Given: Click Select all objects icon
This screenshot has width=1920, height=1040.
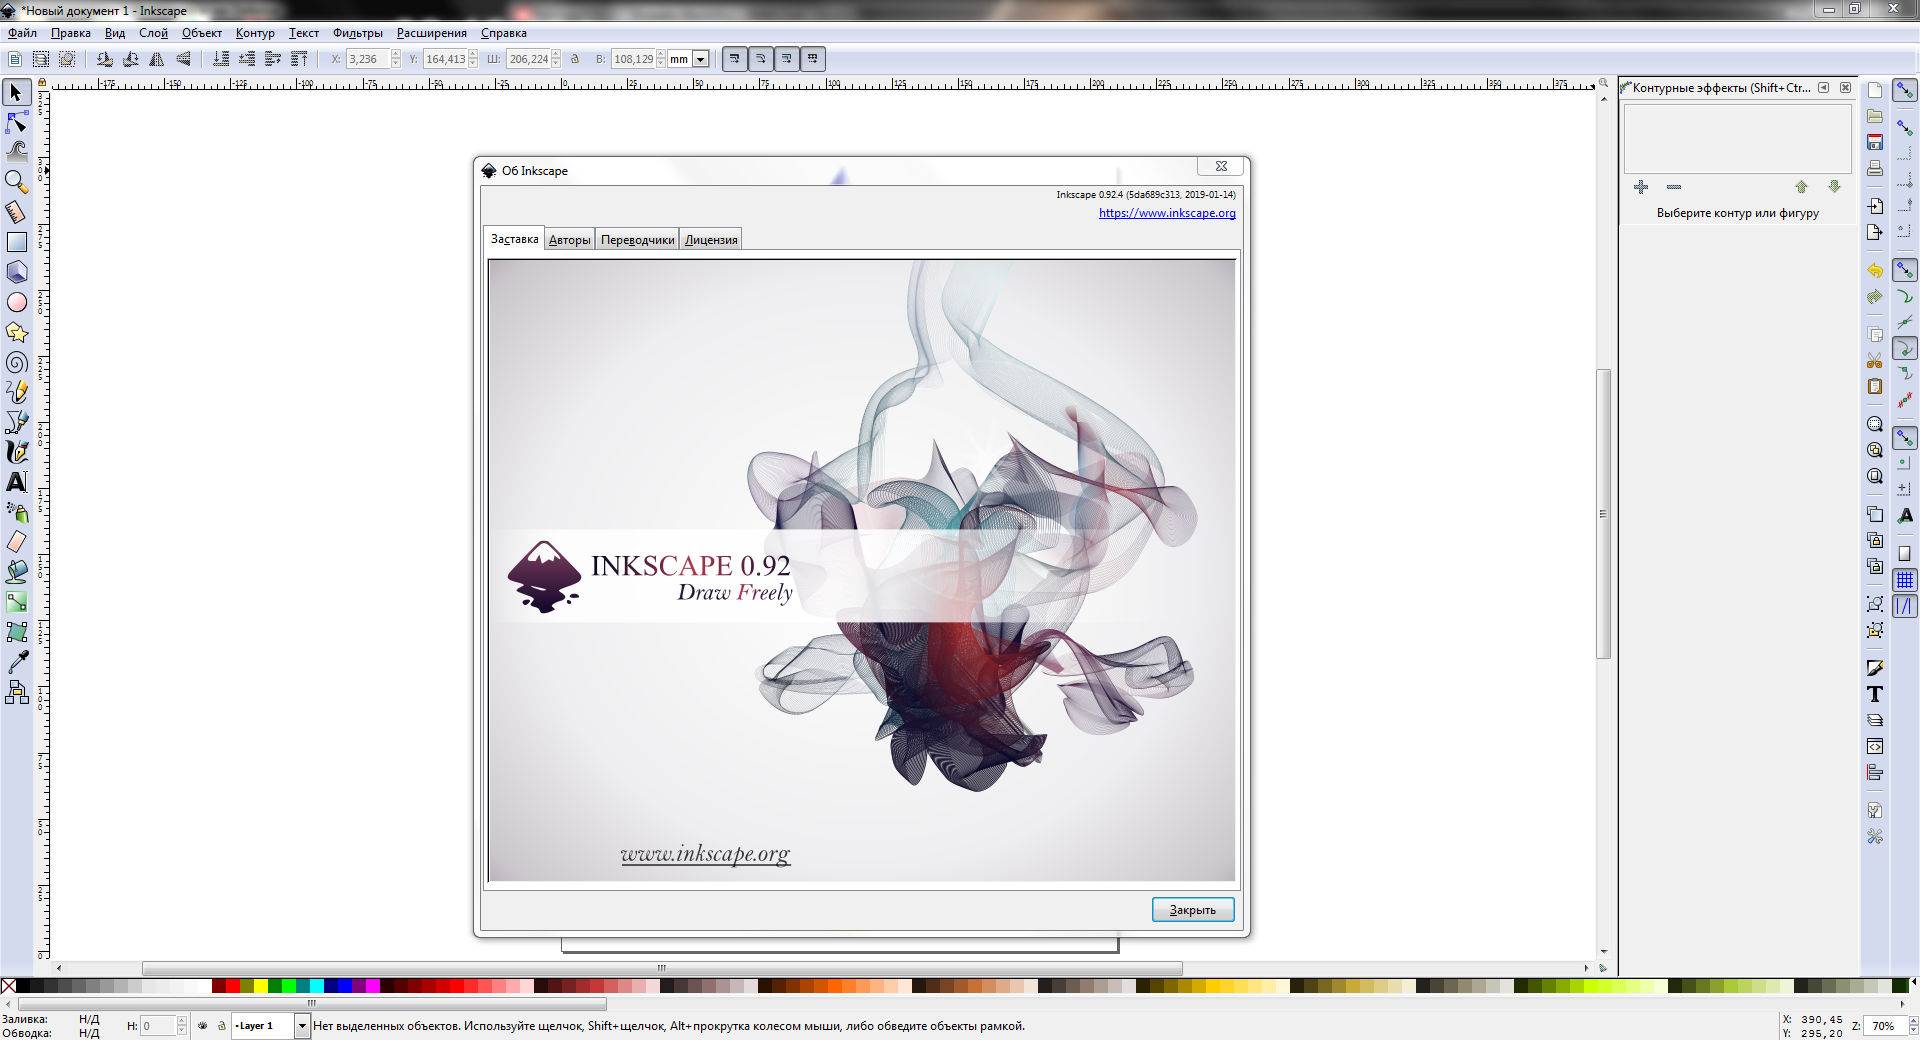Looking at the screenshot, I should tap(15, 59).
